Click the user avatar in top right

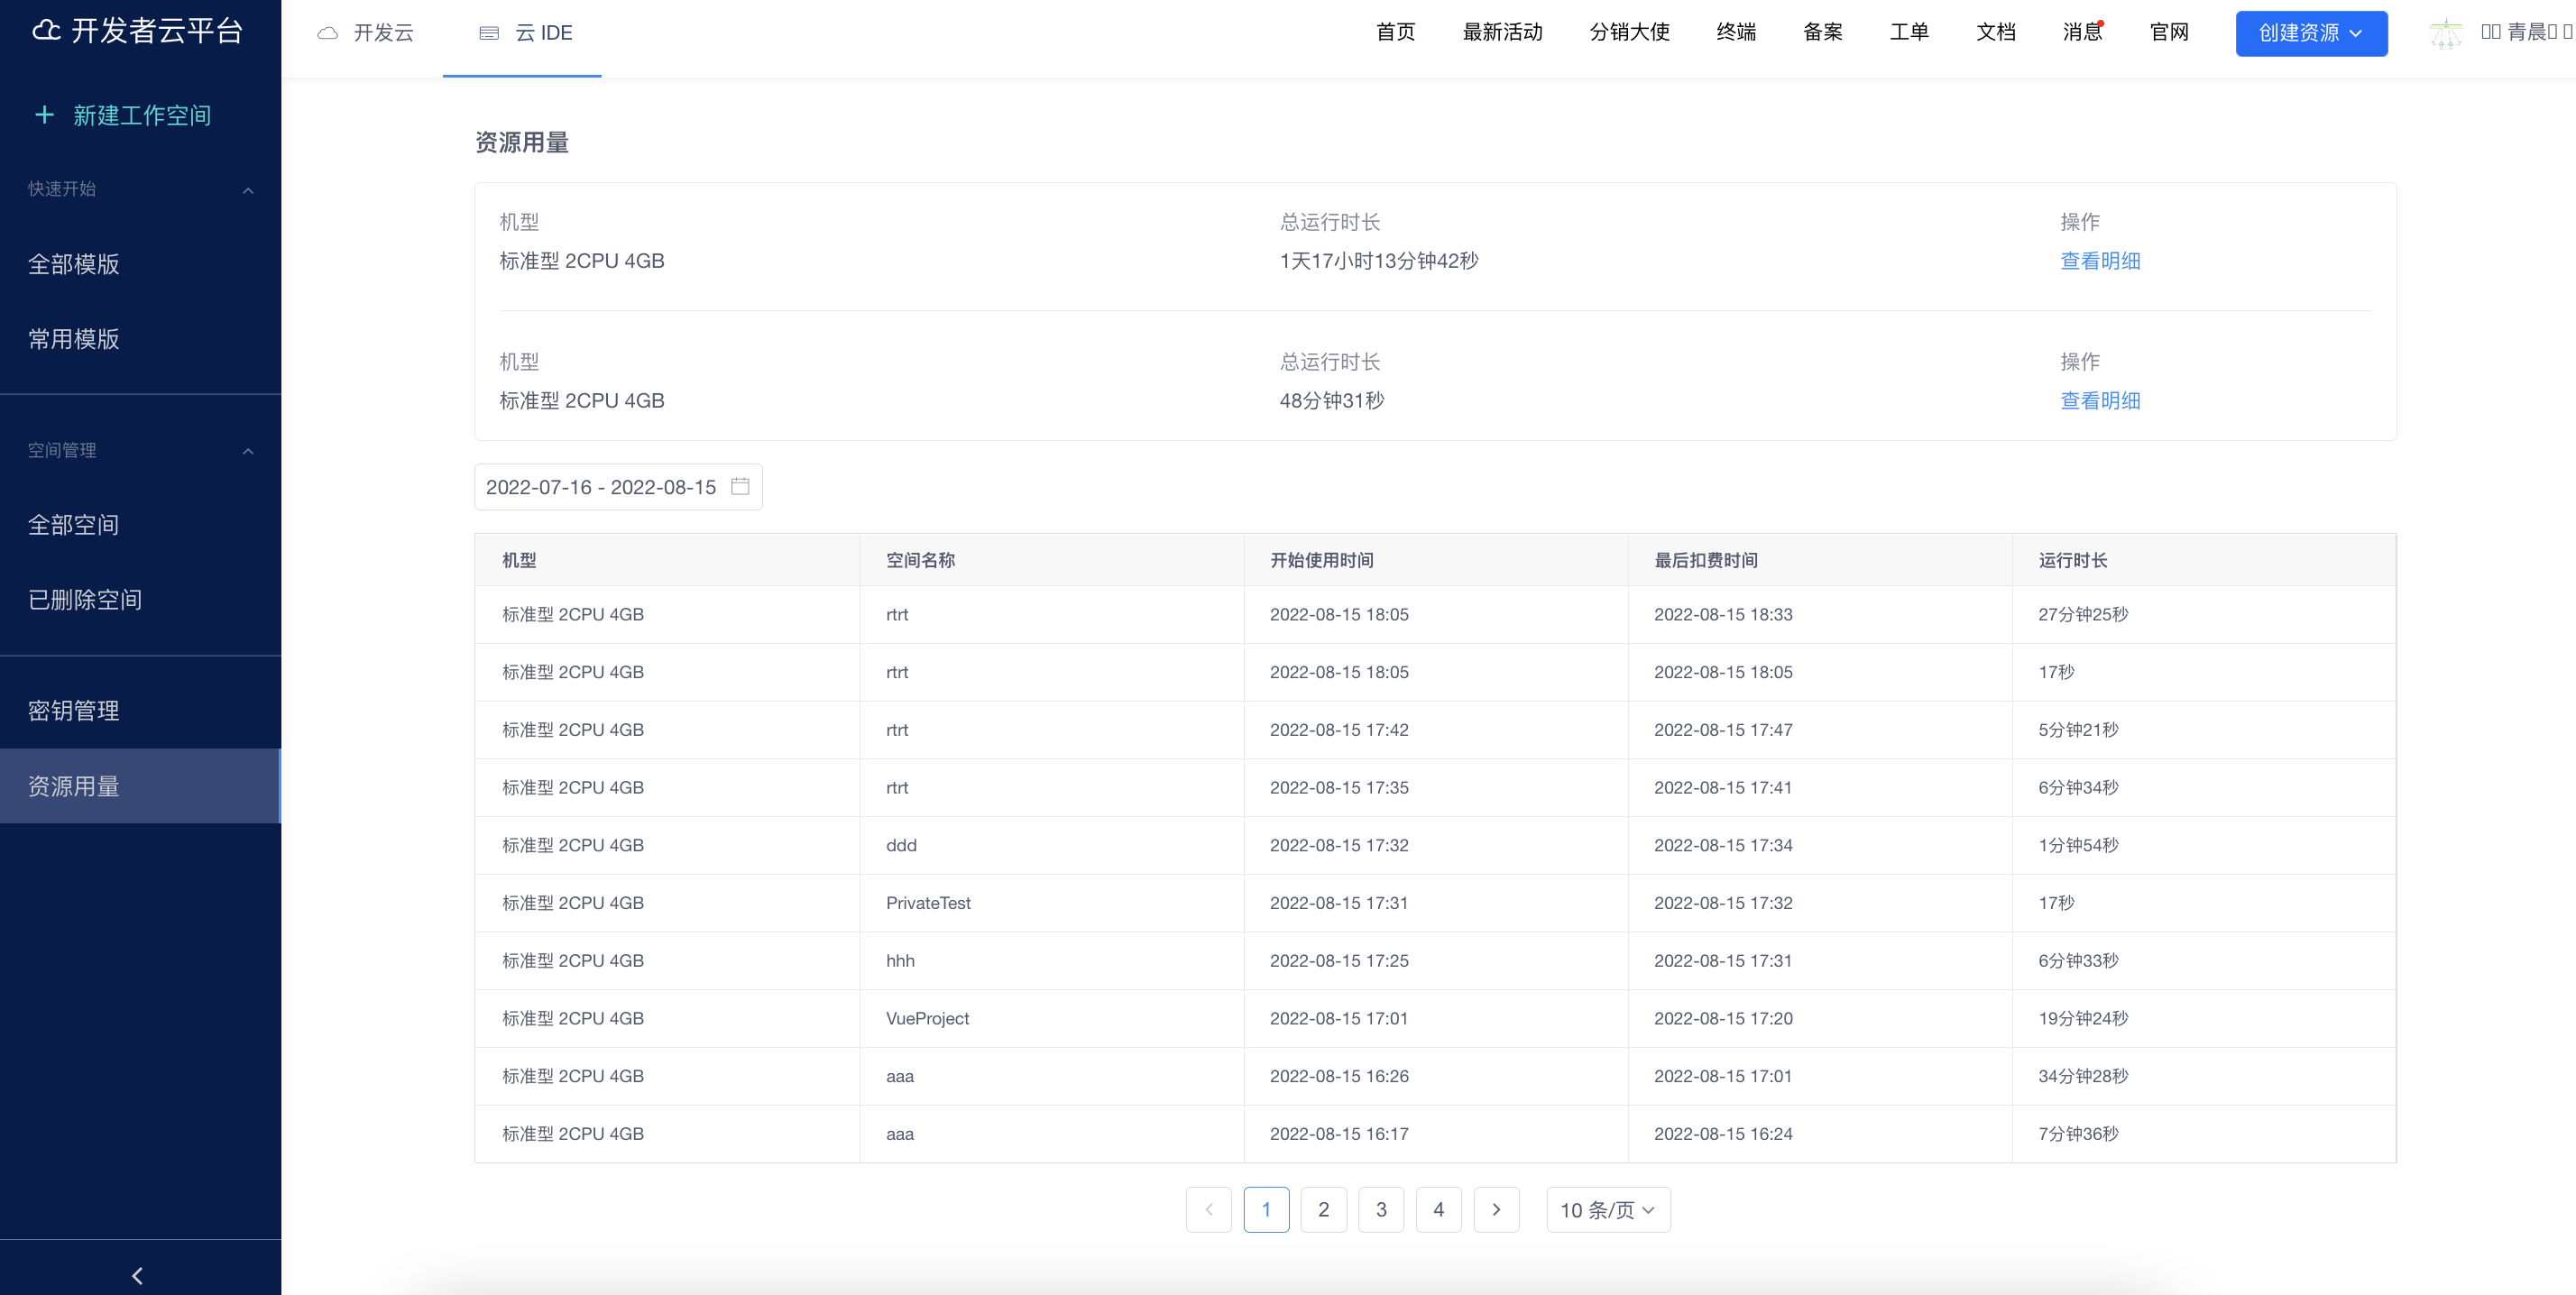[x=2446, y=33]
